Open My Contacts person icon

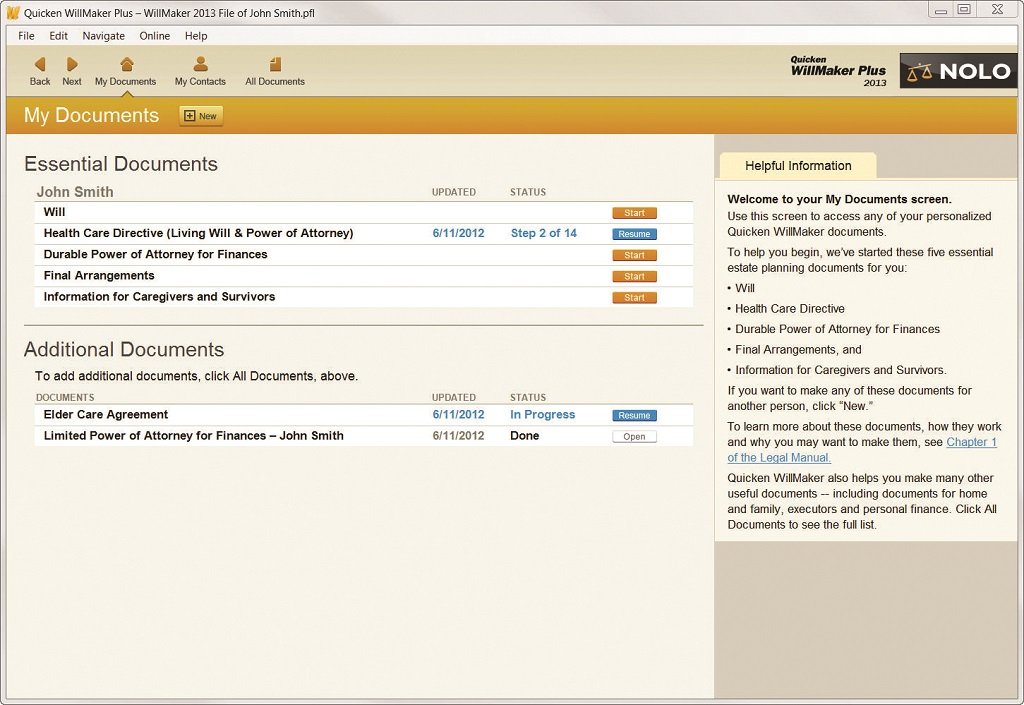click(x=200, y=65)
